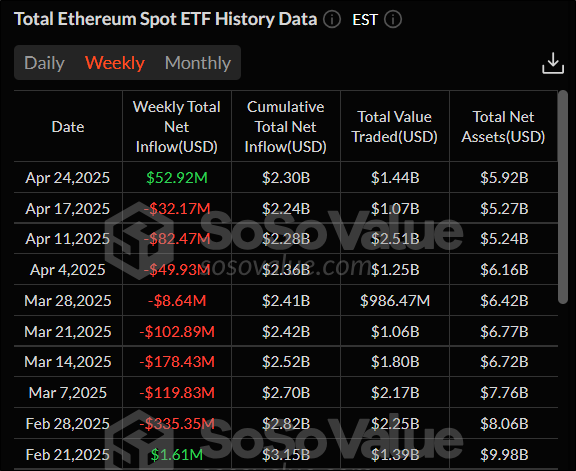The width and height of the screenshot is (576, 471).
Task: Click the EST timezone label
Action: [365, 19]
